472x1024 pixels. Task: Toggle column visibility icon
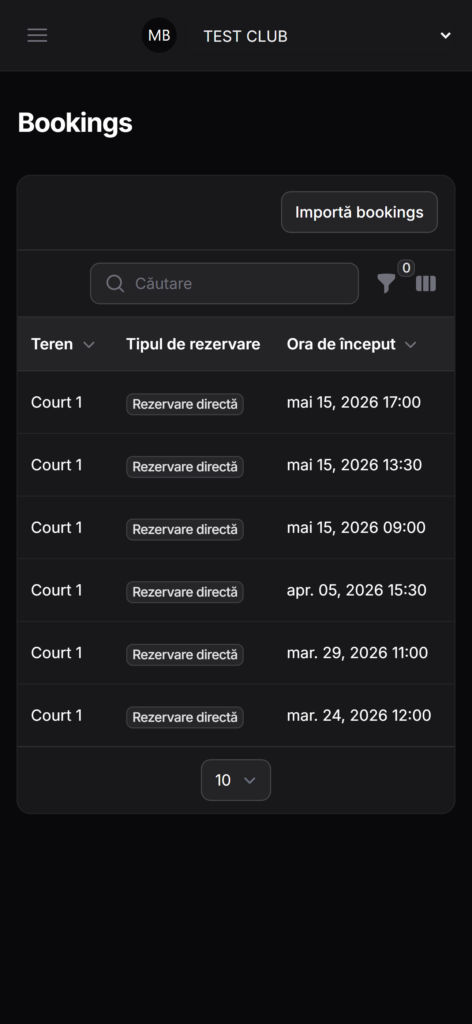(426, 283)
